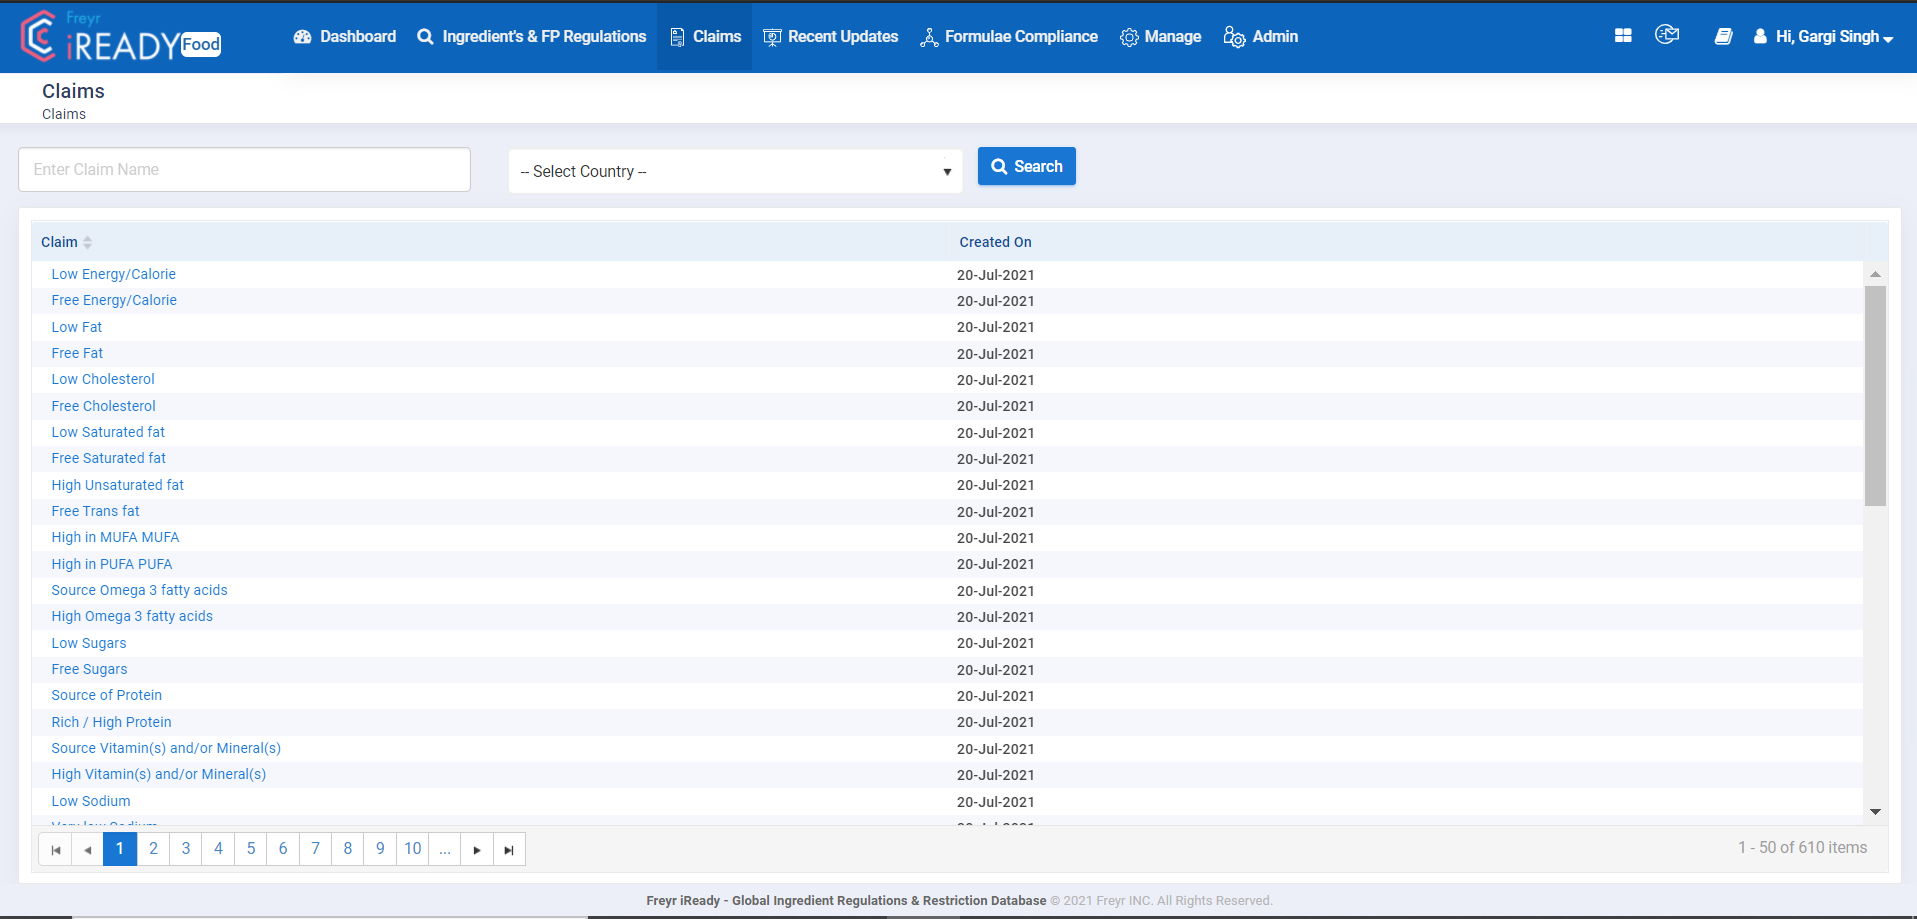Click the Admin users icon
Viewport: 1917px width, 919px height.
coord(1235,37)
